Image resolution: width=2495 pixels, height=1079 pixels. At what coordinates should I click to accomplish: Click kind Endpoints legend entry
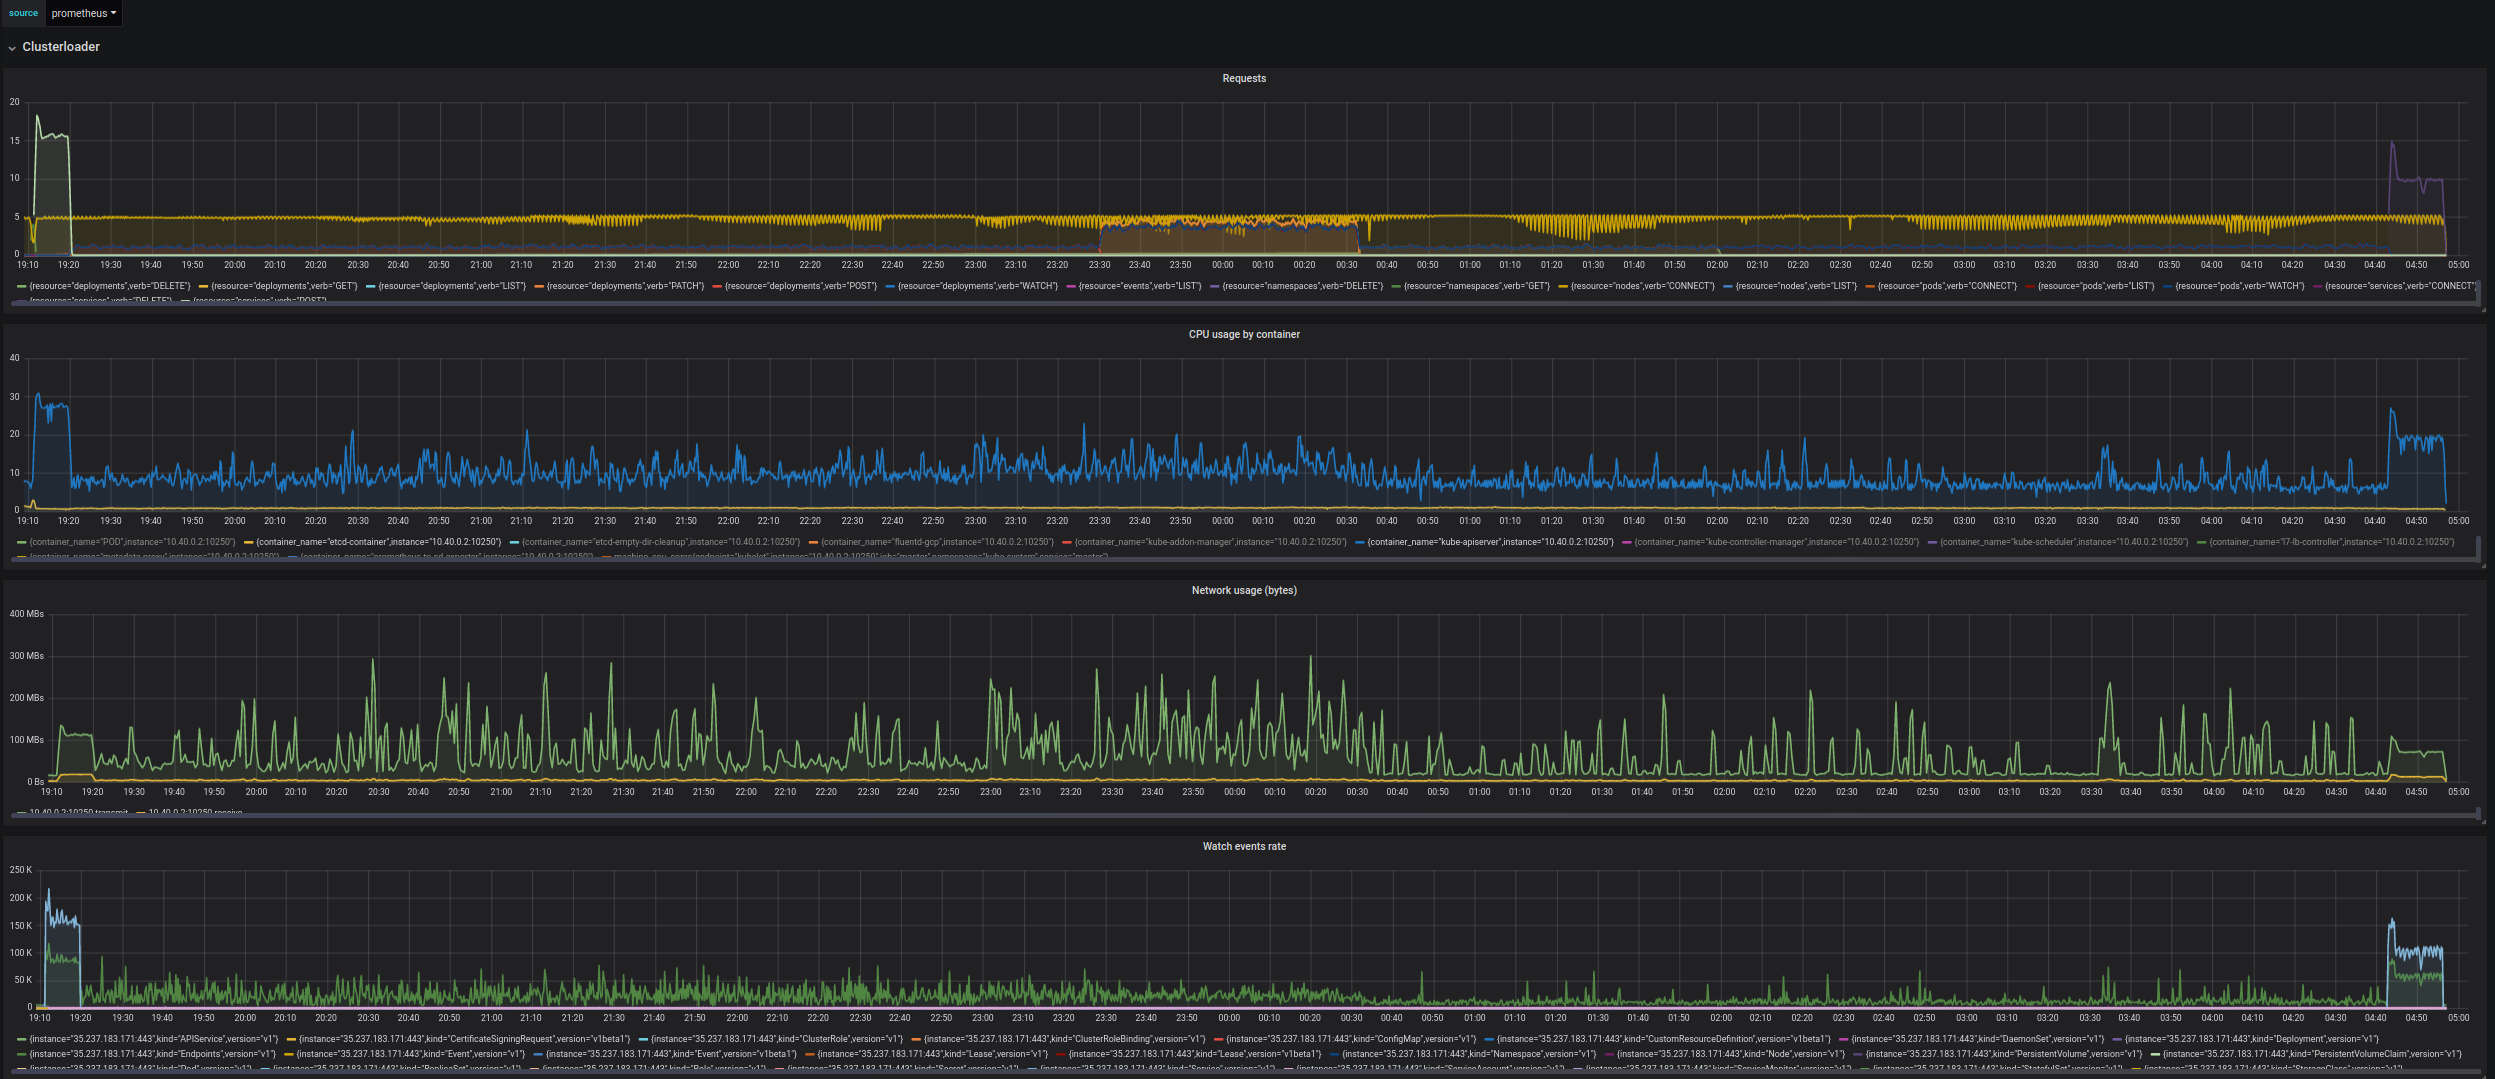152,1054
